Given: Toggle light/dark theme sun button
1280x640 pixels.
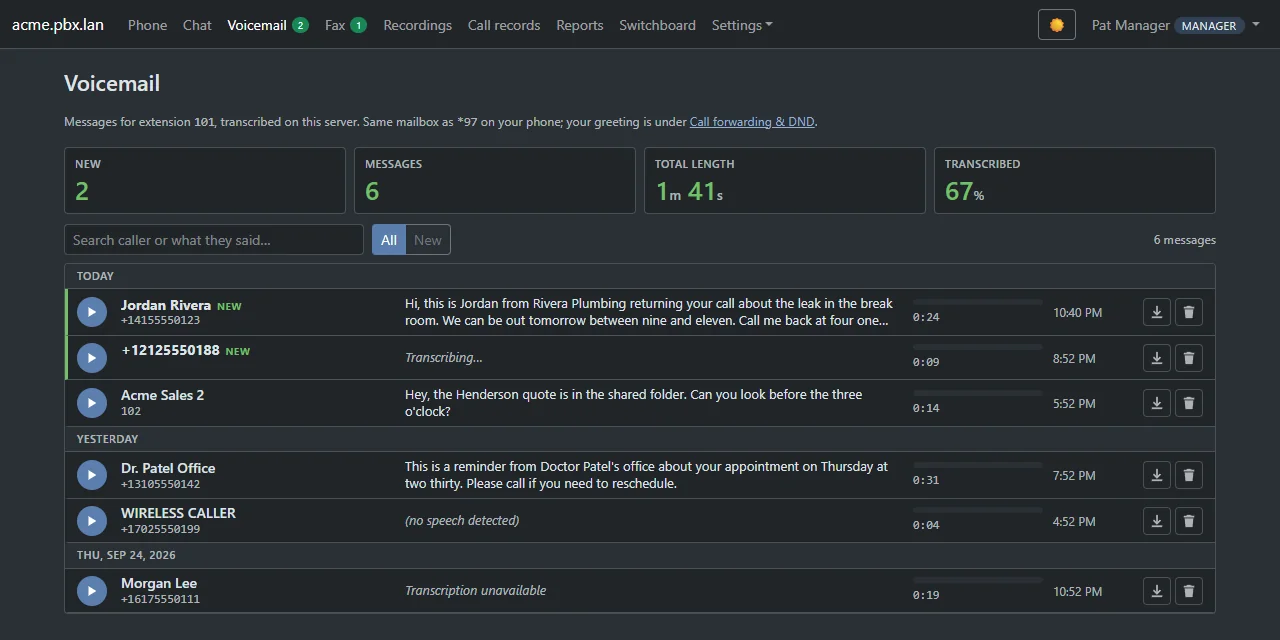Looking at the screenshot, I should [1057, 25].
